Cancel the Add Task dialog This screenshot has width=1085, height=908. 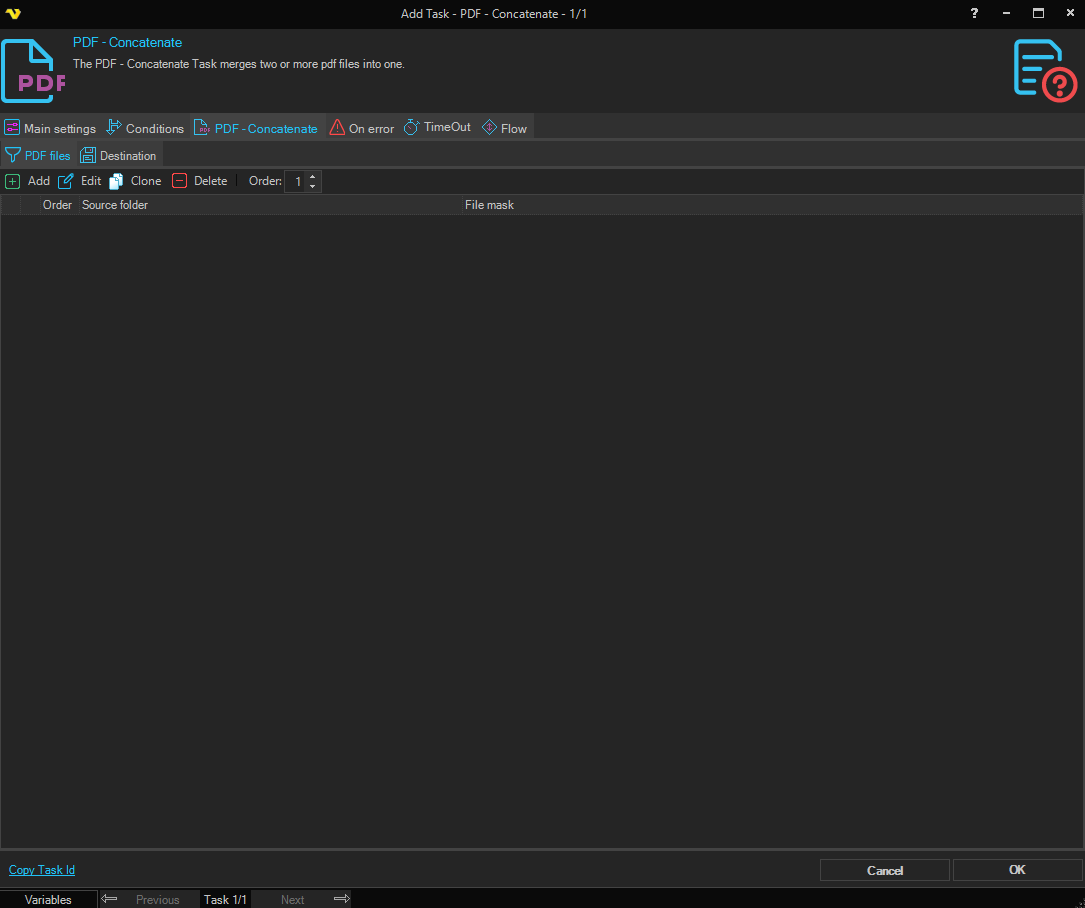[884, 870]
